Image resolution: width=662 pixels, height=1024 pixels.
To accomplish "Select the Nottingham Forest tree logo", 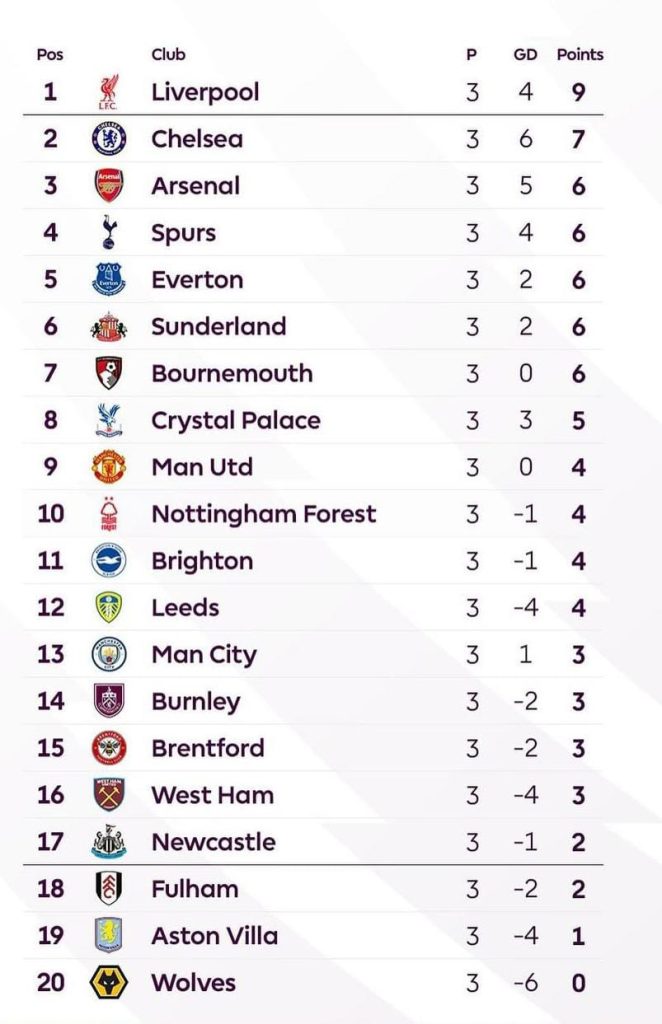I will 108,514.
